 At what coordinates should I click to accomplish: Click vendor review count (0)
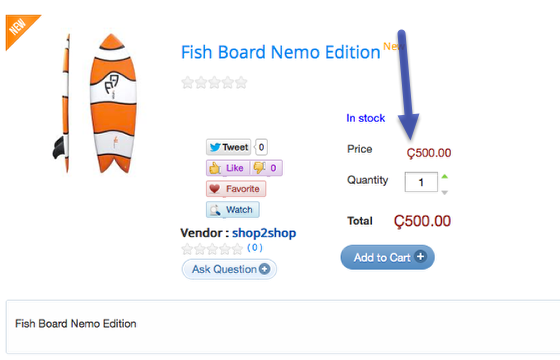pos(255,248)
